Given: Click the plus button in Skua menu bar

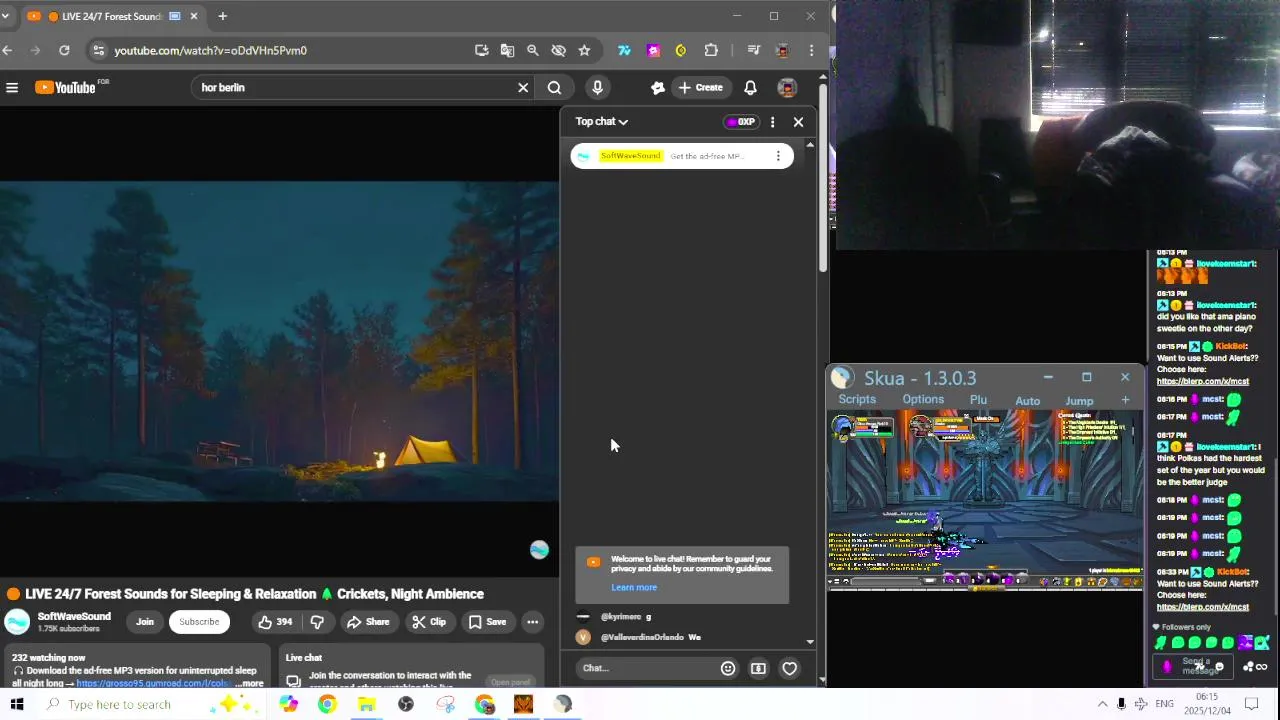Looking at the screenshot, I should (x=1125, y=400).
